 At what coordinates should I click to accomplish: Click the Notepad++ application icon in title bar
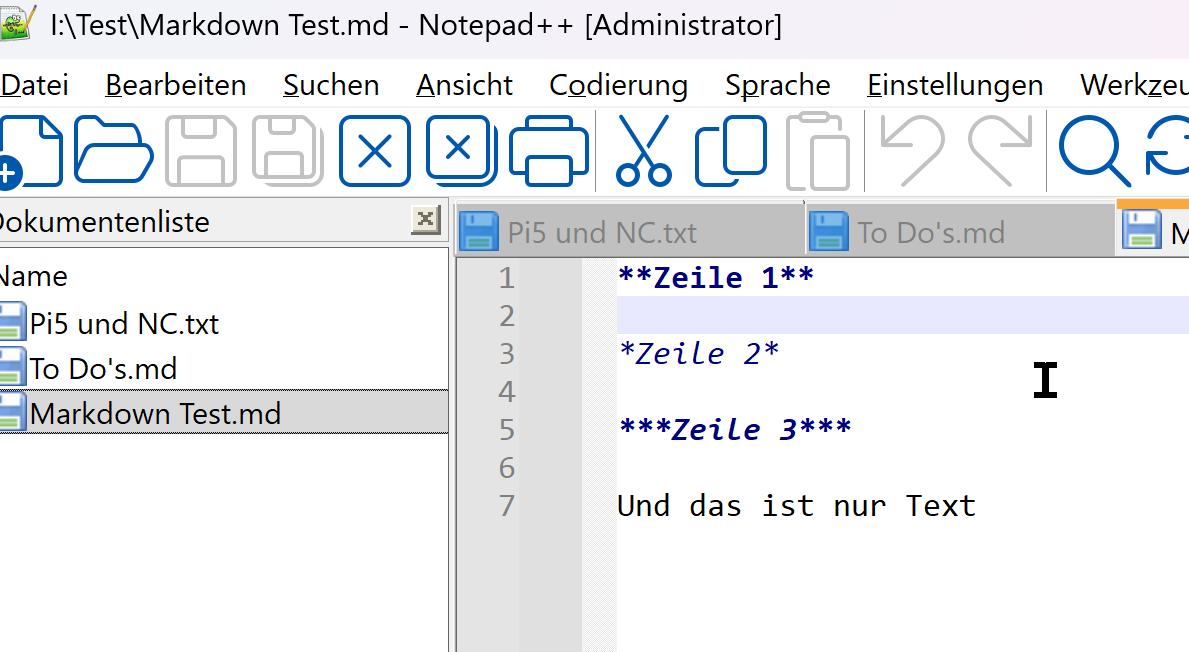tap(18, 24)
